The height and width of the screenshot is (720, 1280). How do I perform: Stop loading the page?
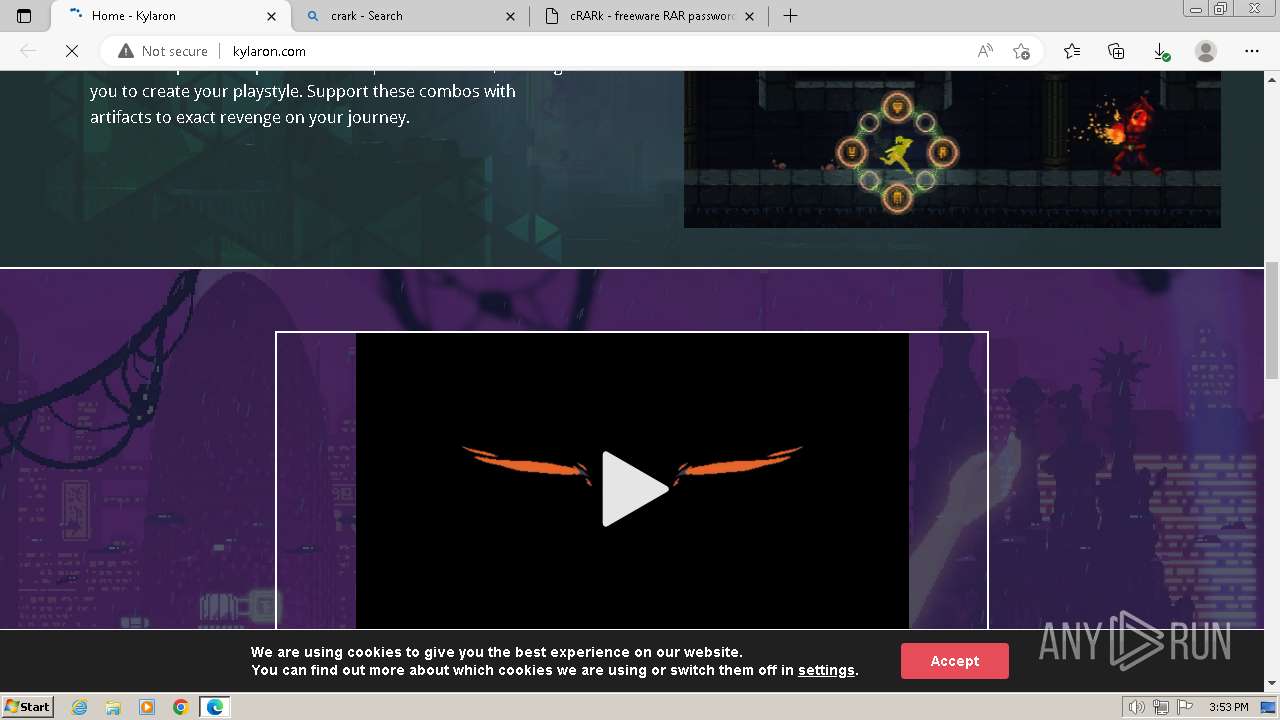(72, 51)
